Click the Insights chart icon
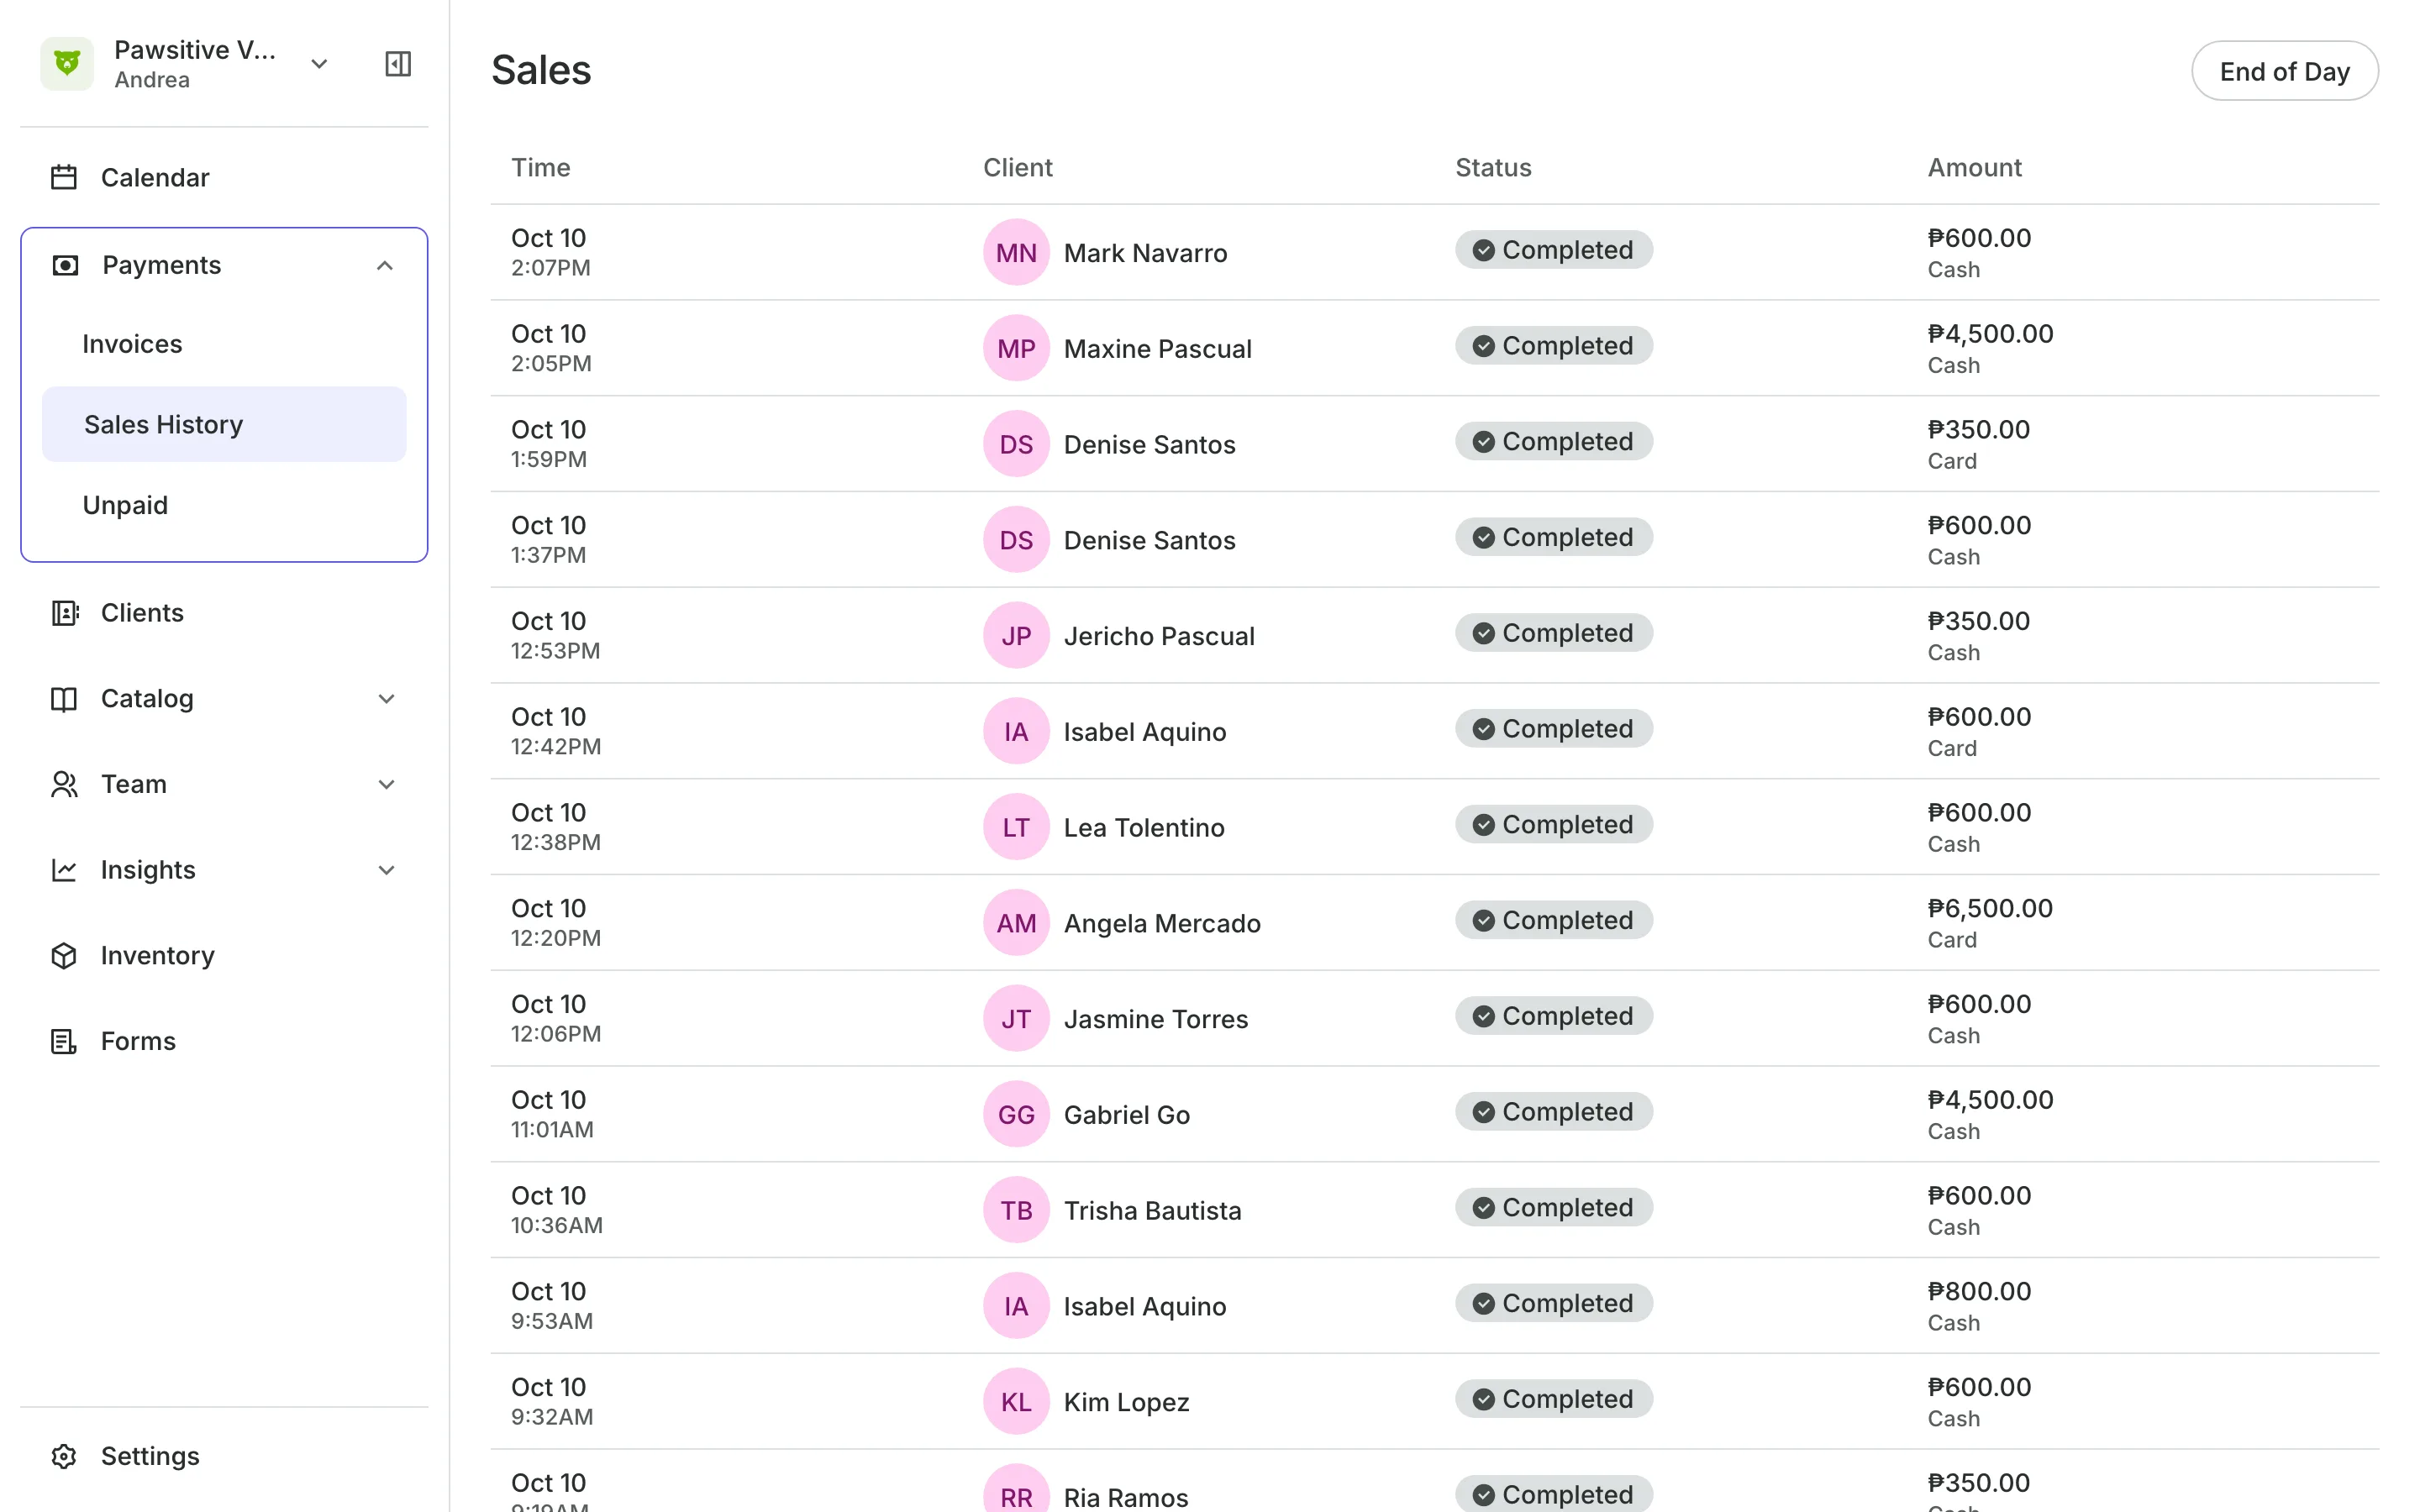The width and height of the screenshot is (2420, 1512). coord(64,870)
